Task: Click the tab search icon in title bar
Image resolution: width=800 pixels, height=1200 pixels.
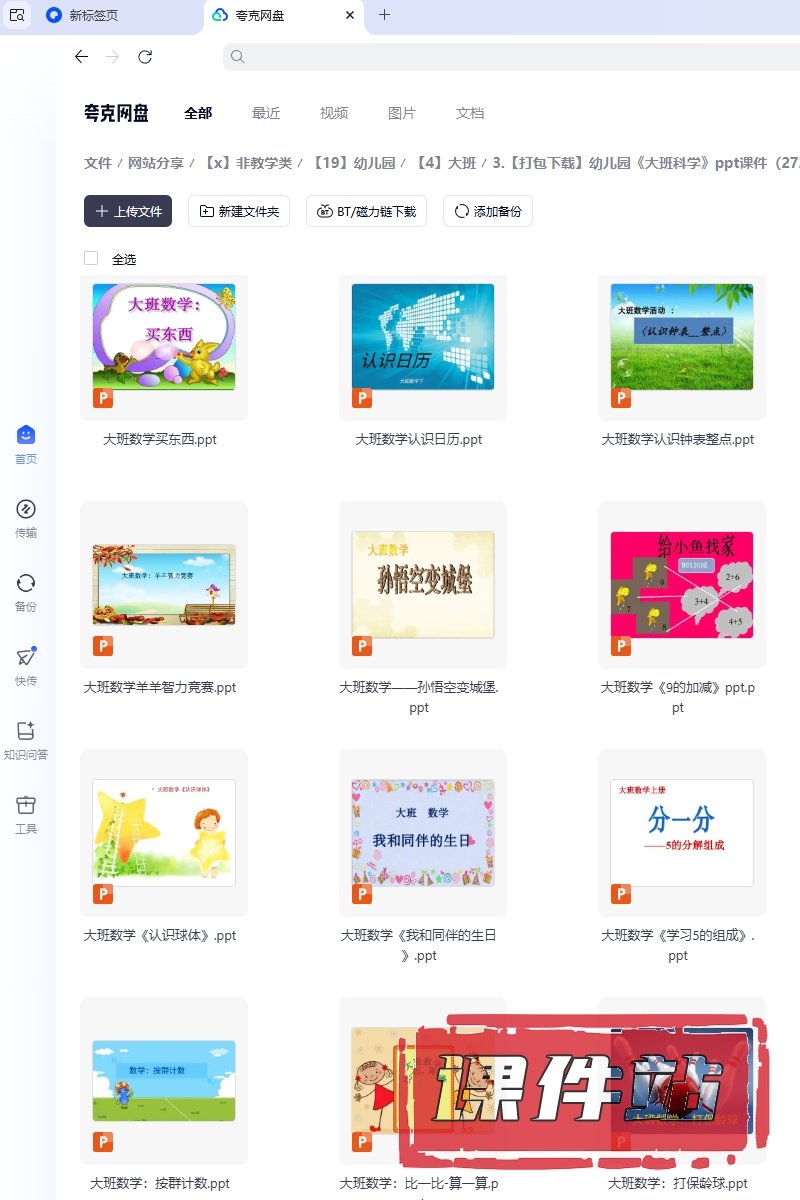Action: (17, 15)
